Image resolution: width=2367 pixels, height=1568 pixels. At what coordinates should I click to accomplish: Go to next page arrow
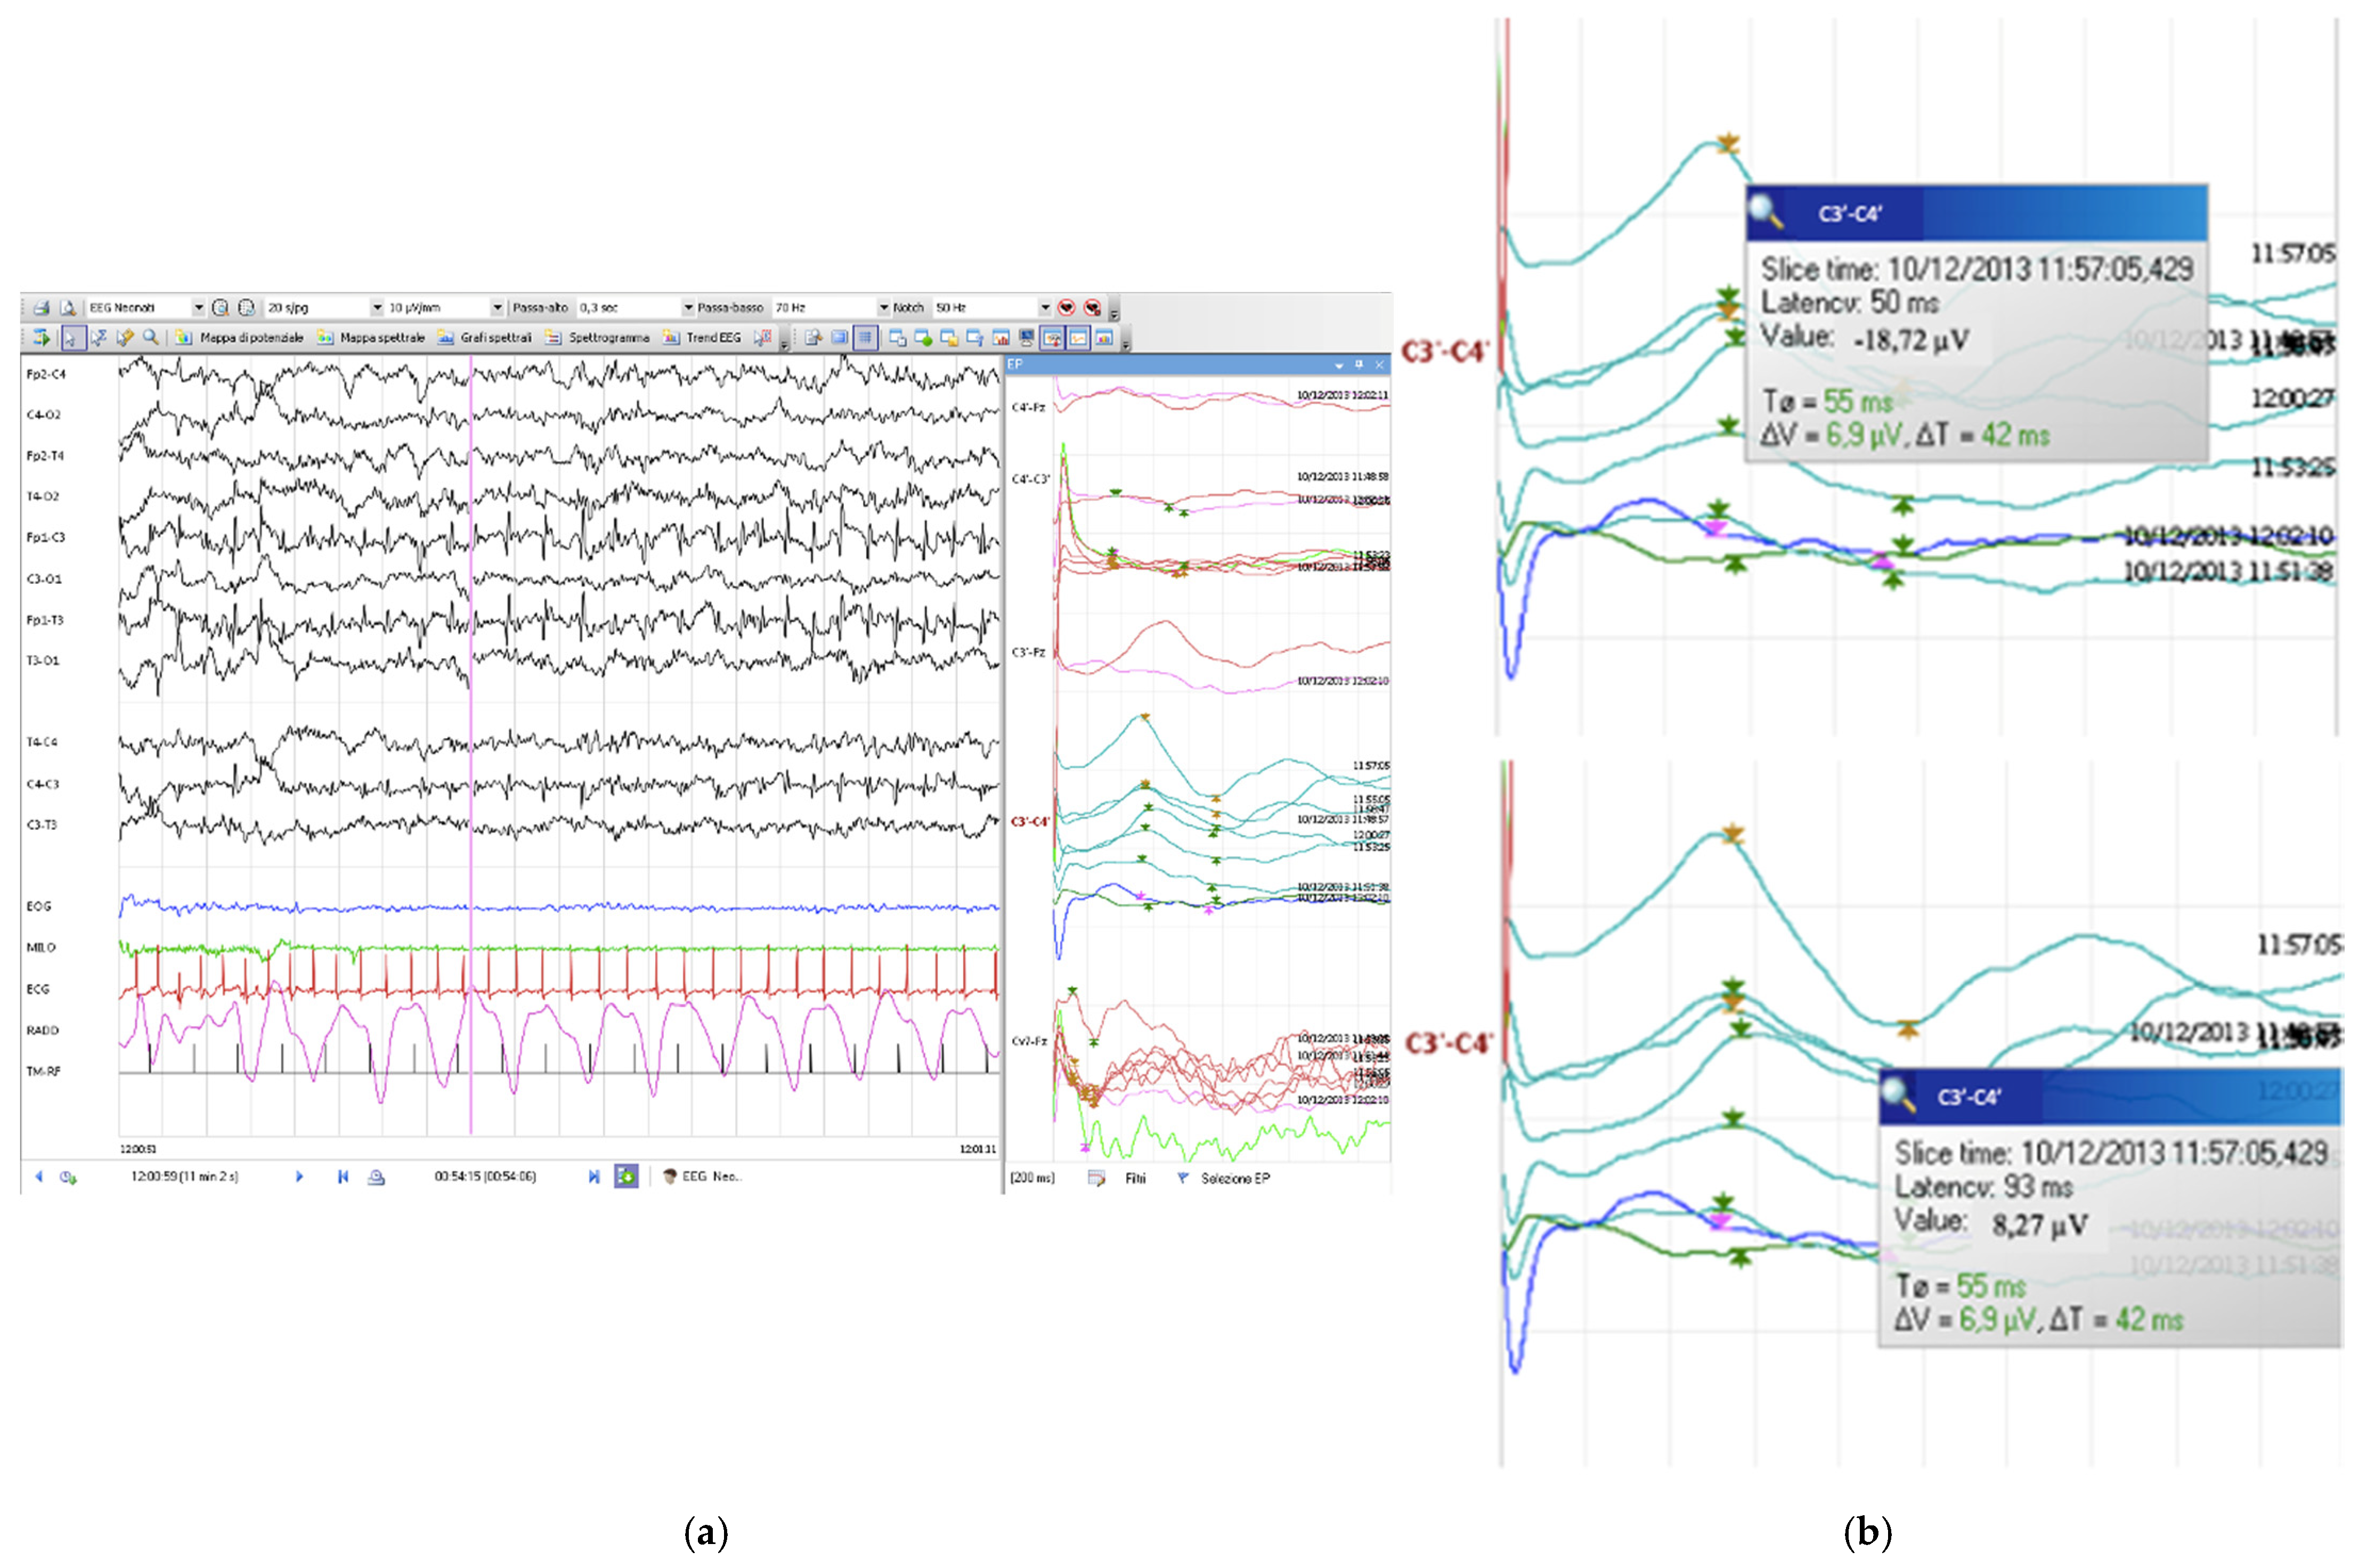[x=299, y=1177]
